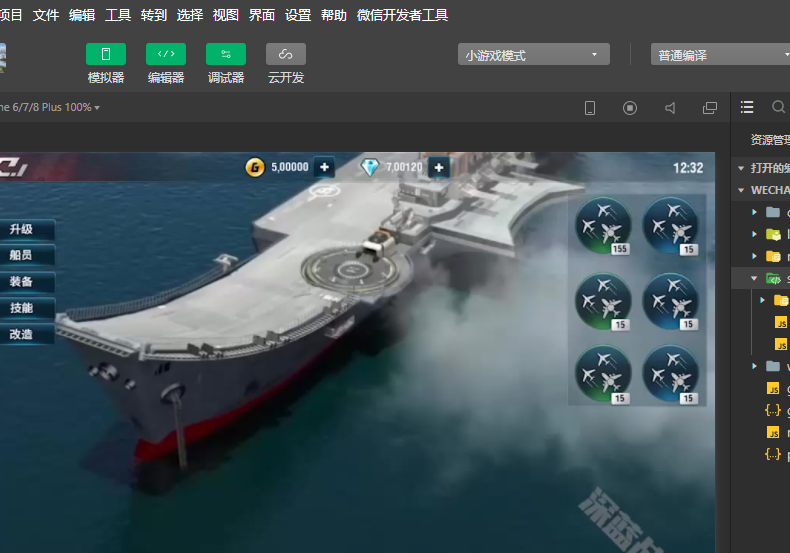Screen dimensions: 790x553
Task: Click the 资源管理 explorer panel title
Action: (x=770, y=140)
